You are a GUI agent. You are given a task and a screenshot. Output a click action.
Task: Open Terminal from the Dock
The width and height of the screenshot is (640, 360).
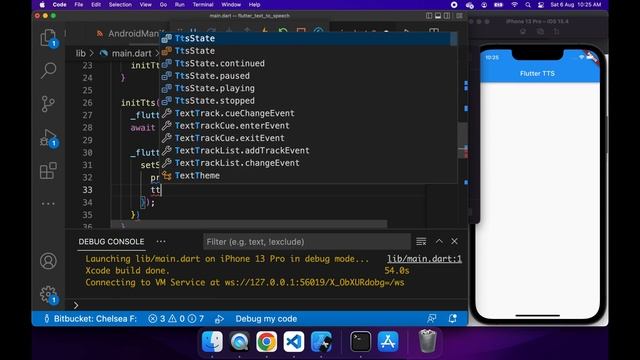[360, 341]
